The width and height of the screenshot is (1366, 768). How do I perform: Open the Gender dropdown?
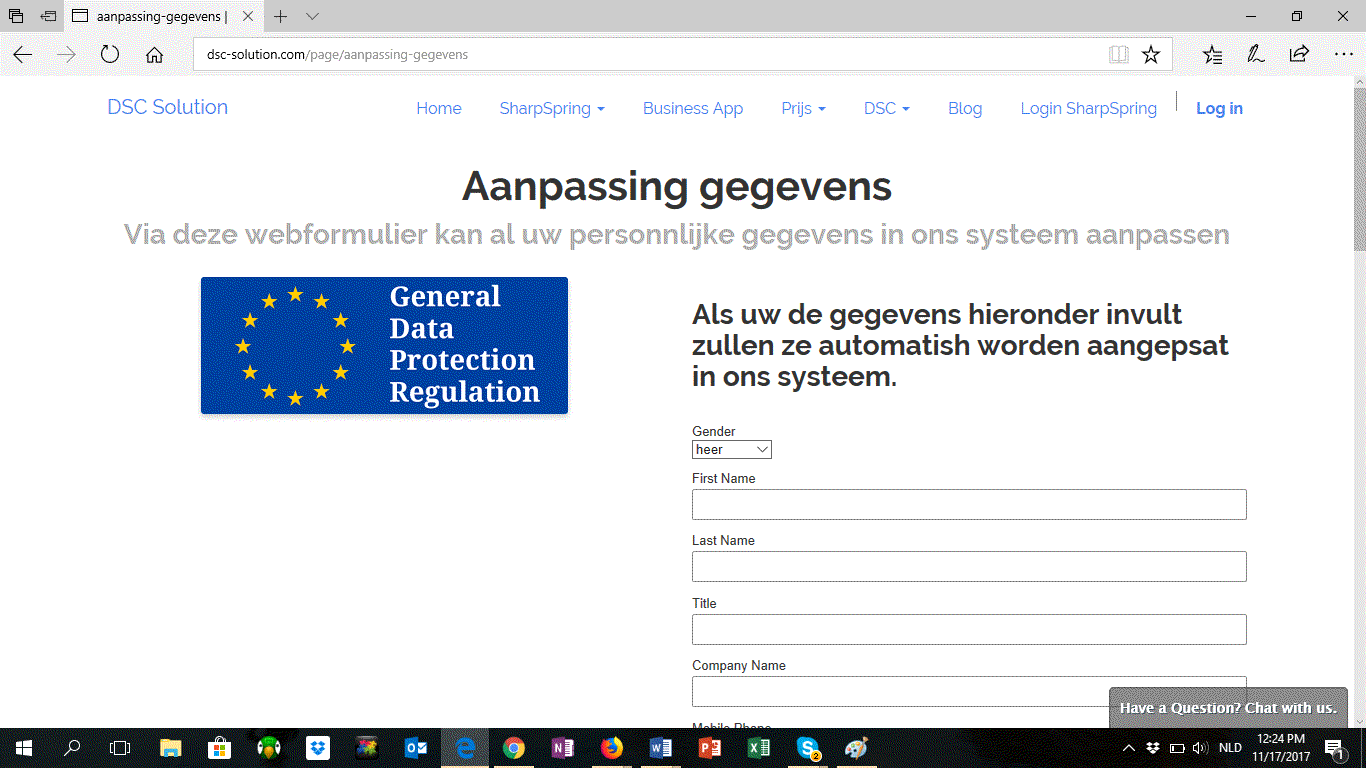click(x=731, y=449)
